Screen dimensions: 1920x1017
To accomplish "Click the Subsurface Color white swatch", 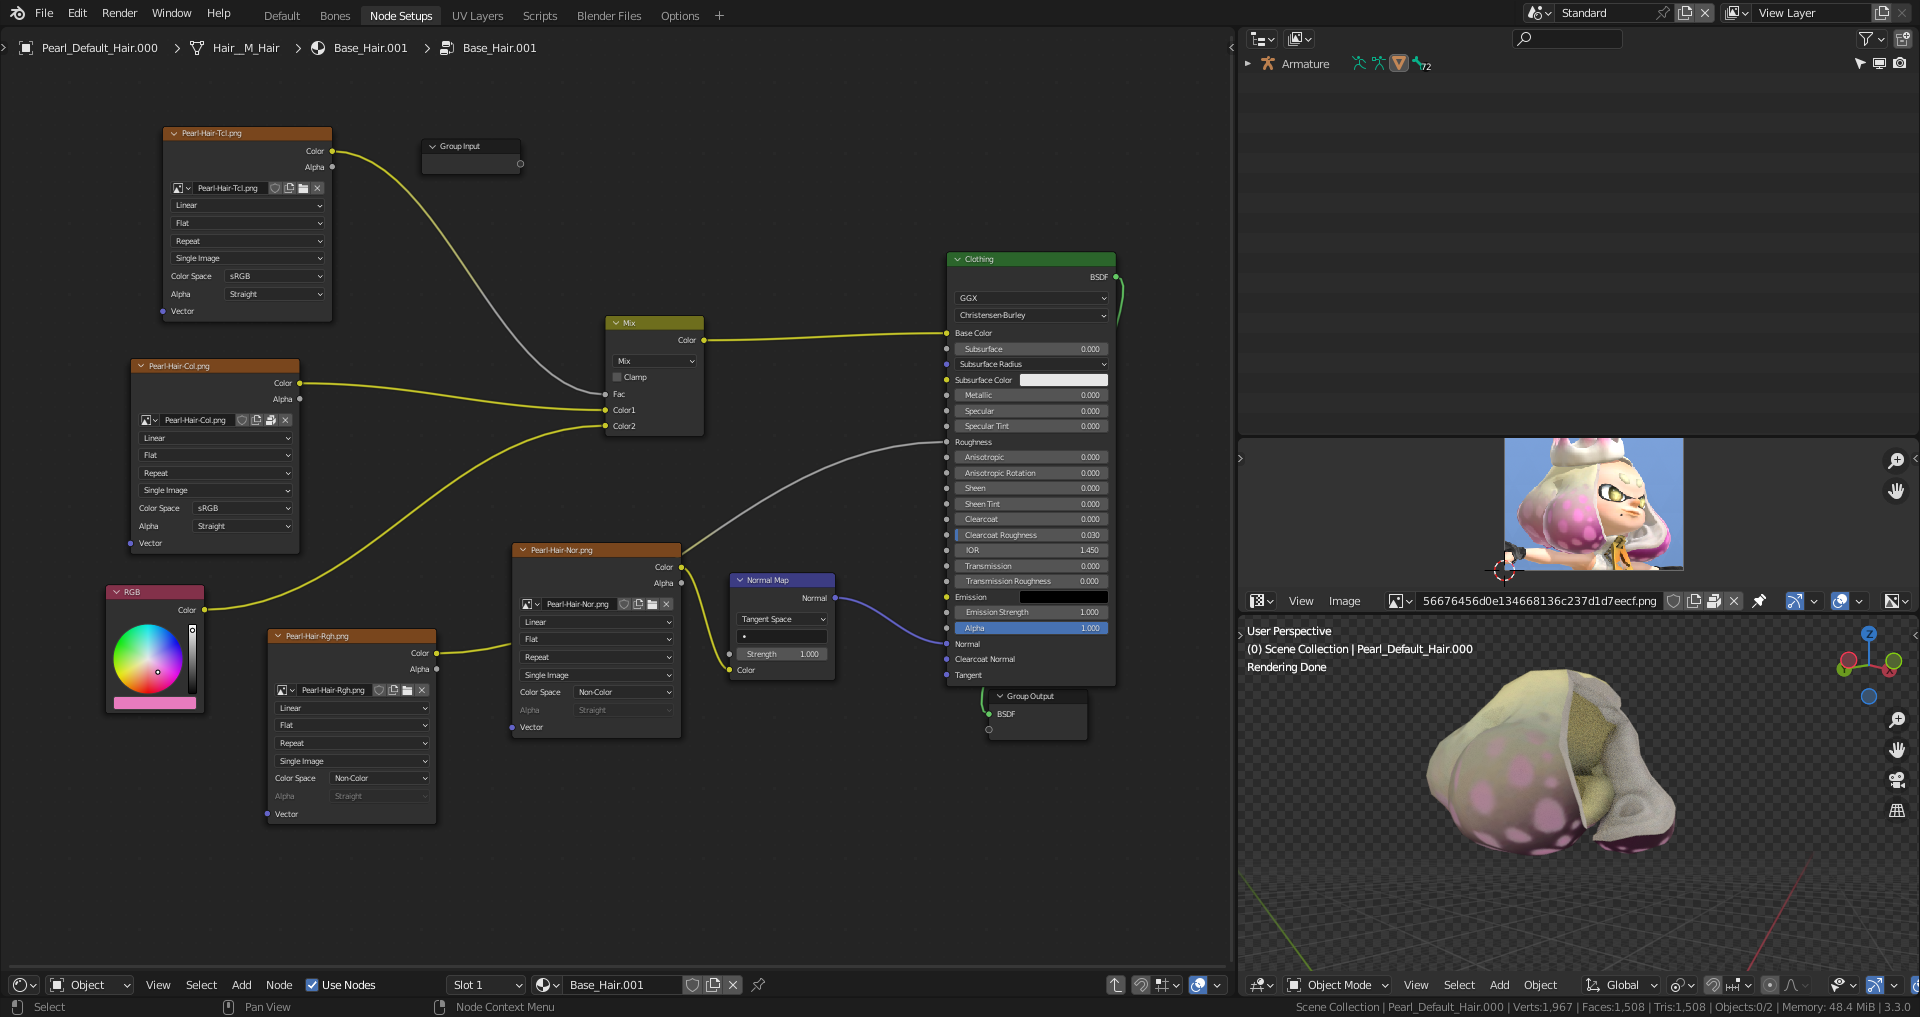I will (x=1063, y=380).
